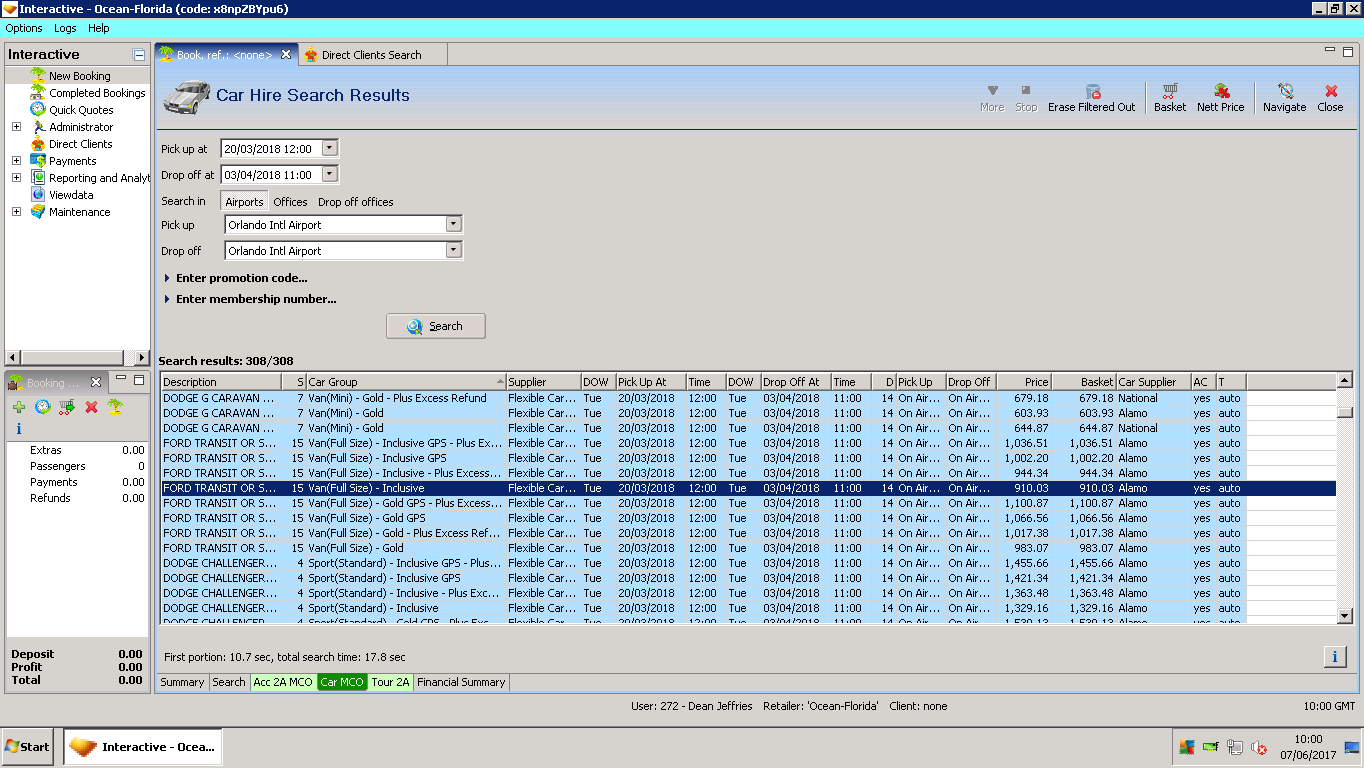Click the clock refresh icon in Booking panel
The width and height of the screenshot is (1364, 768).
coord(43,407)
